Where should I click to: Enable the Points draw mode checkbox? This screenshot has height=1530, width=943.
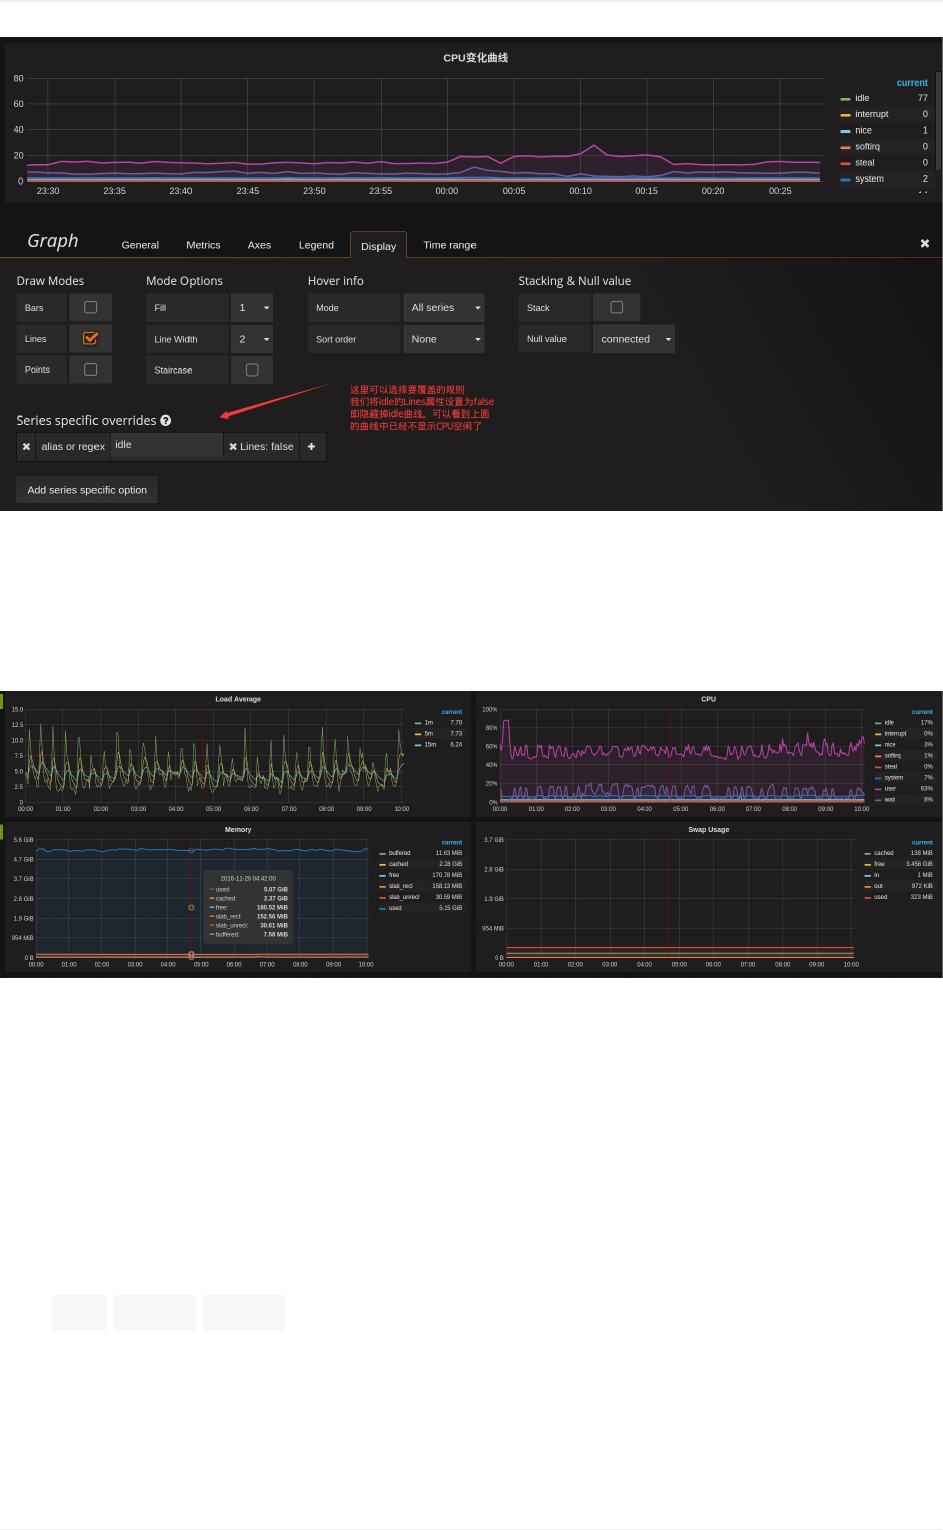point(91,370)
